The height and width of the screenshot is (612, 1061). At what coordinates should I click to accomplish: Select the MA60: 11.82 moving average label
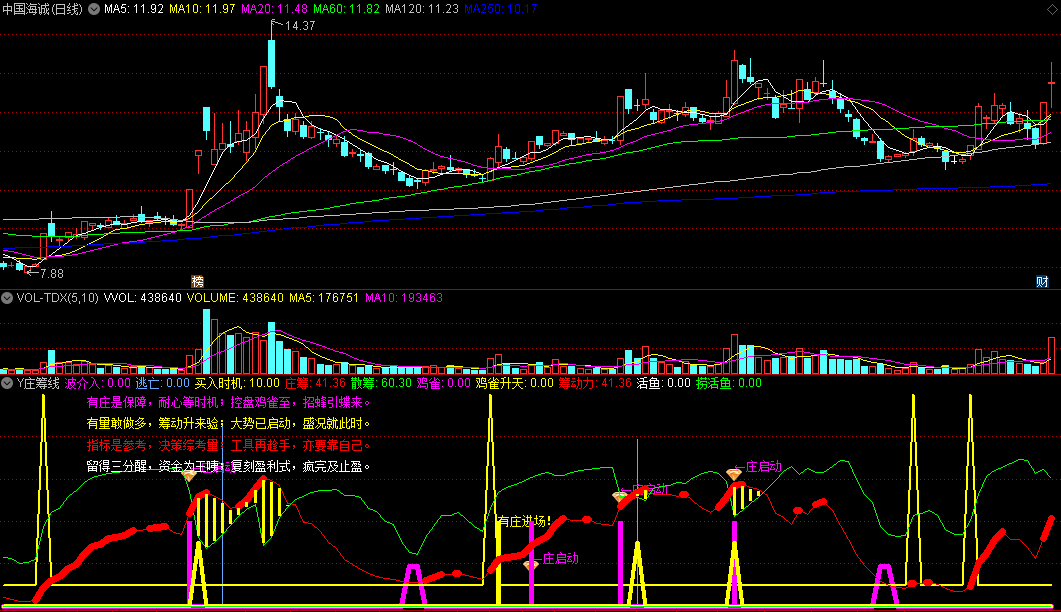346,9
